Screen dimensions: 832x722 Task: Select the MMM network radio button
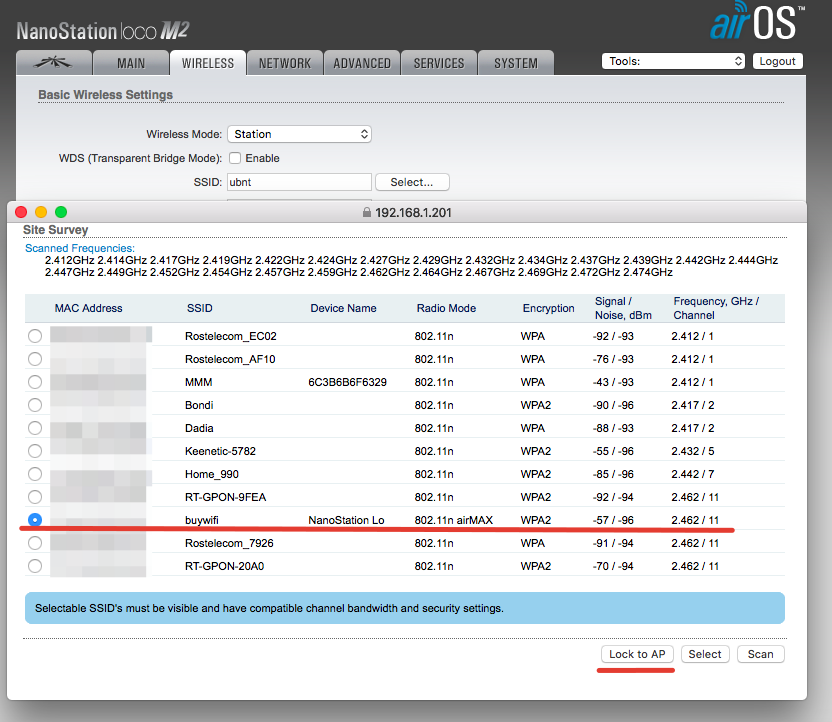tap(35, 382)
